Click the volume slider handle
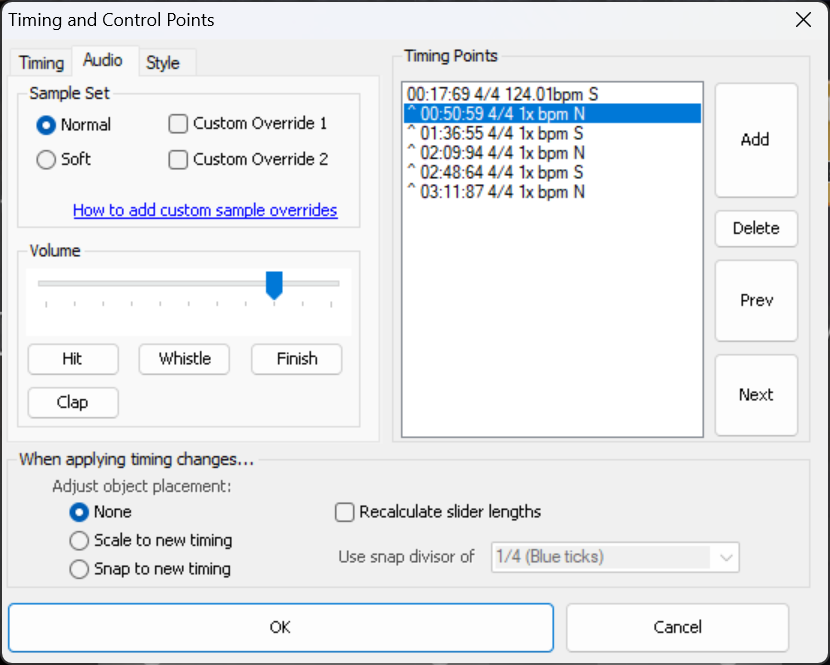 tap(274, 285)
